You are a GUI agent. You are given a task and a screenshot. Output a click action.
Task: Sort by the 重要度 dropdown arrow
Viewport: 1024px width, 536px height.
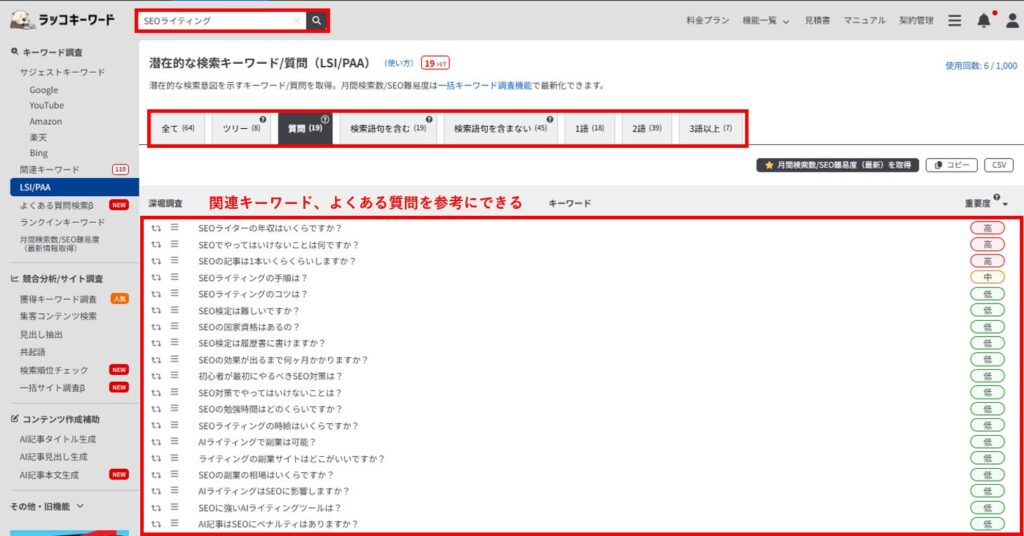pos(1006,204)
